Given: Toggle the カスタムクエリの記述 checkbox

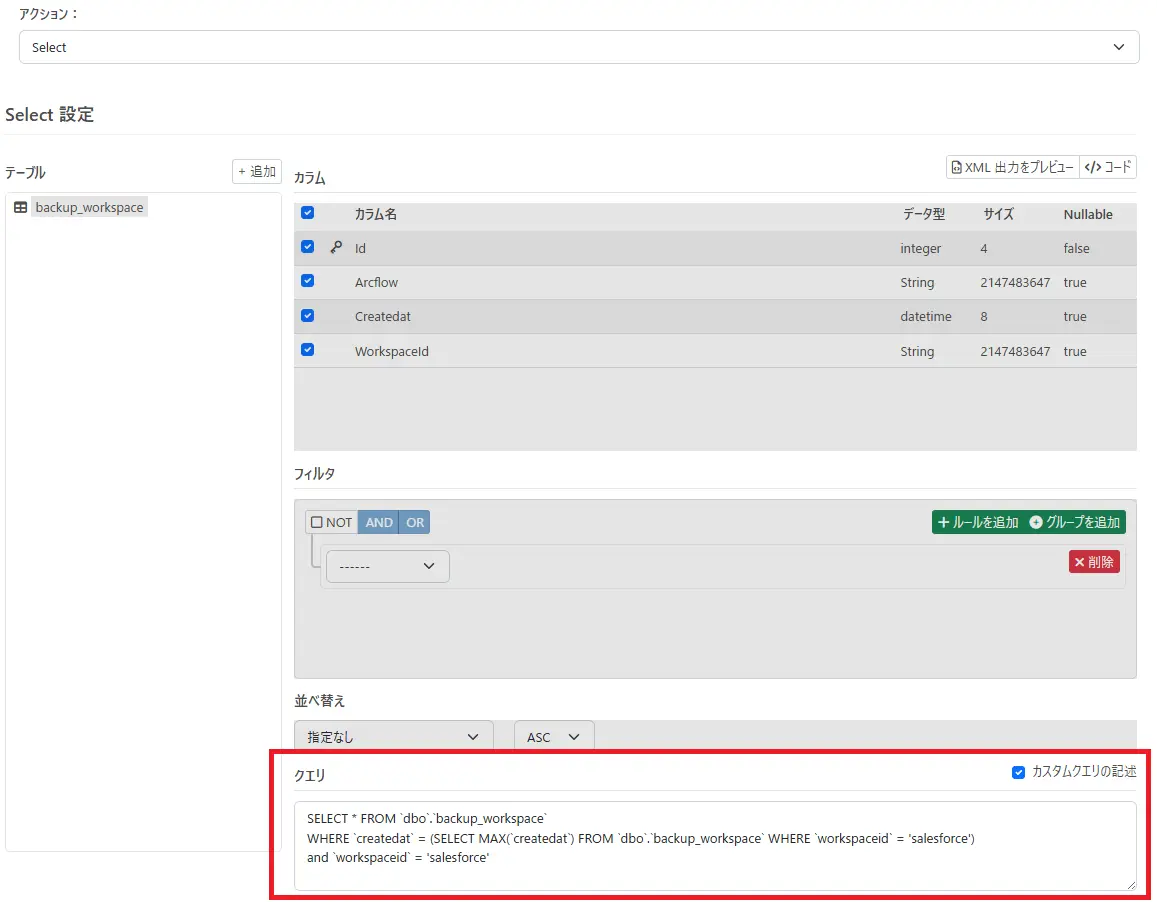Looking at the screenshot, I should tap(1018, 771).
